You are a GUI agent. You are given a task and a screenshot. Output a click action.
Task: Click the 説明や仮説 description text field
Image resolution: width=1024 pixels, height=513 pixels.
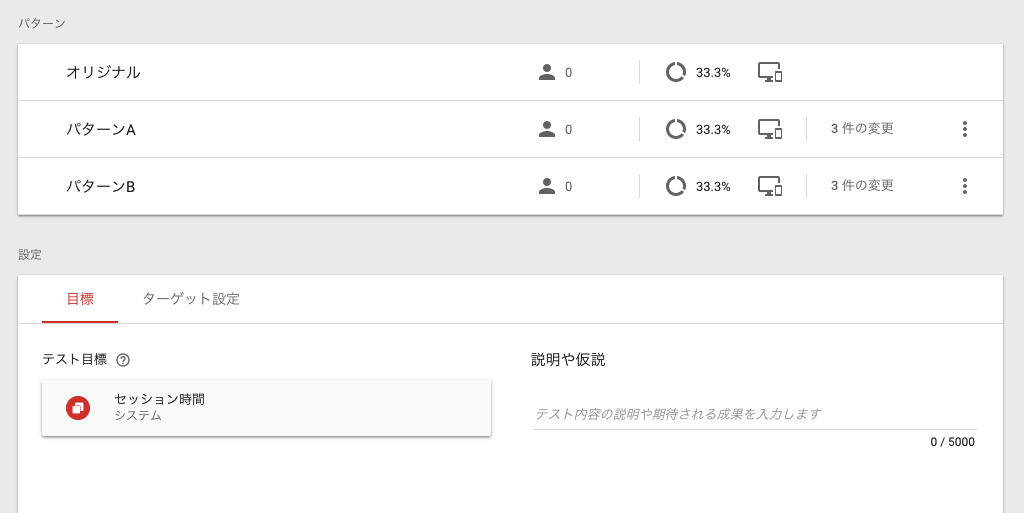[754, 414]
